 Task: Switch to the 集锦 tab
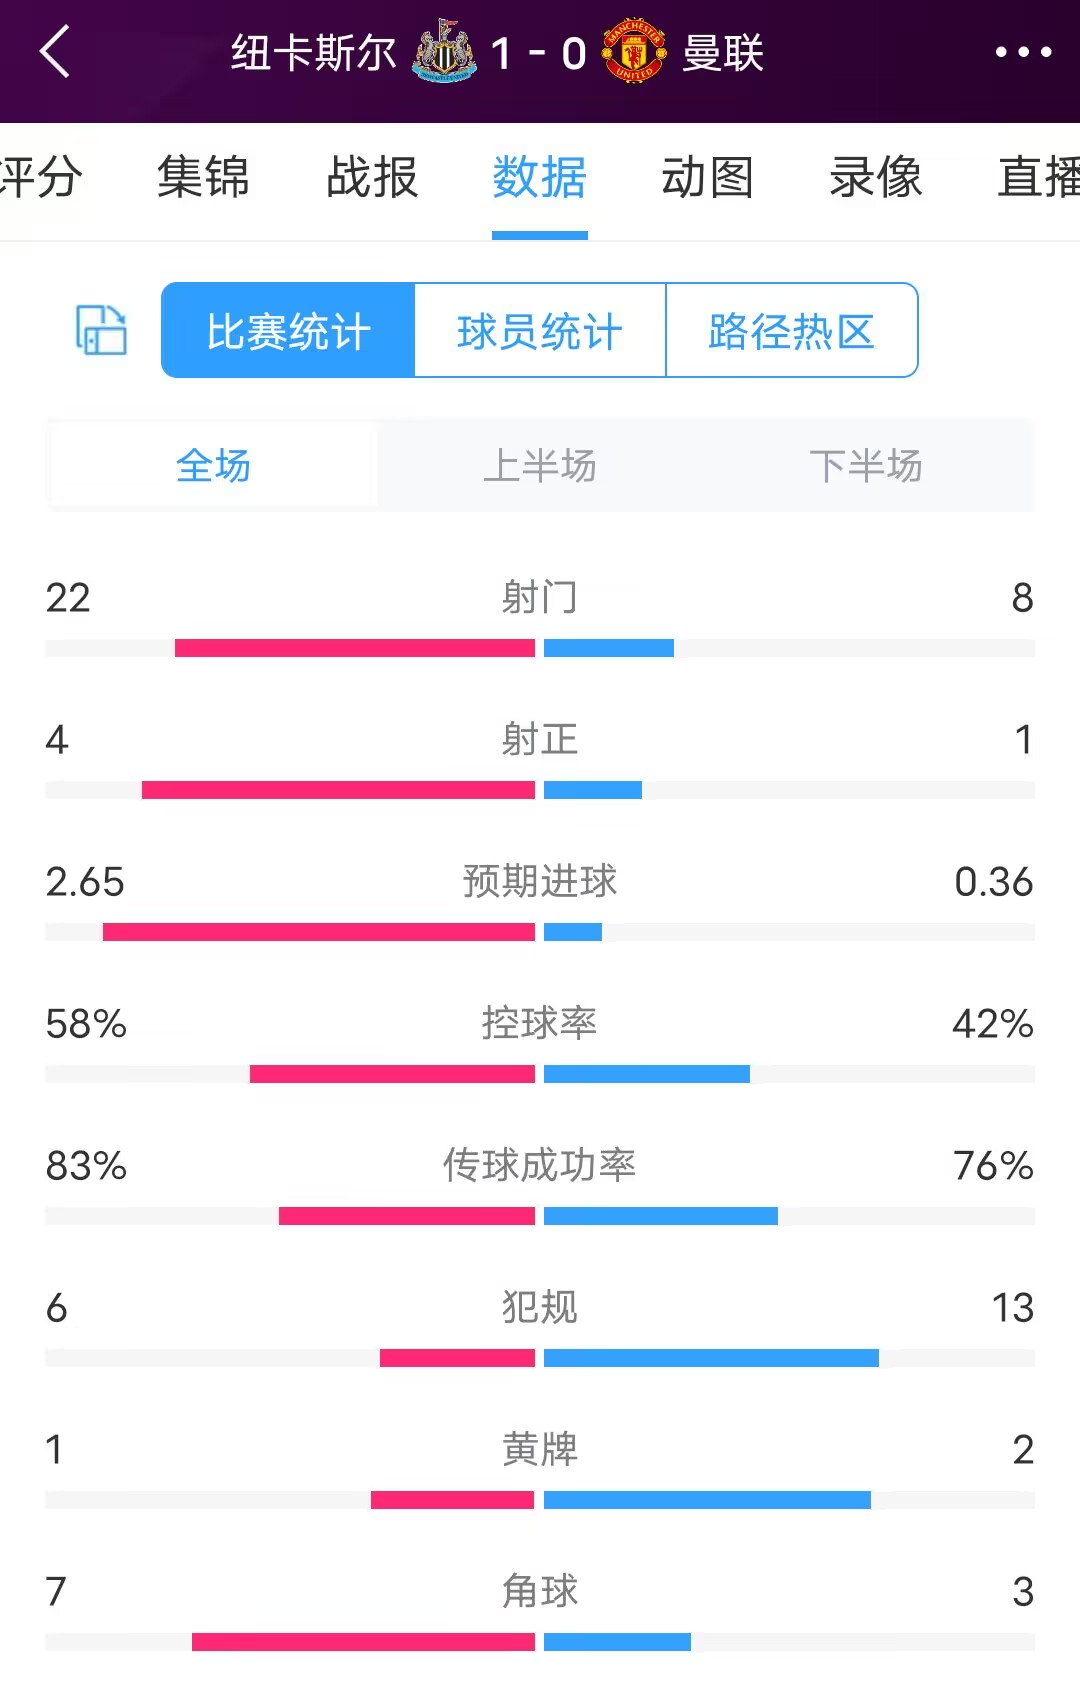[x=203, y=178]
